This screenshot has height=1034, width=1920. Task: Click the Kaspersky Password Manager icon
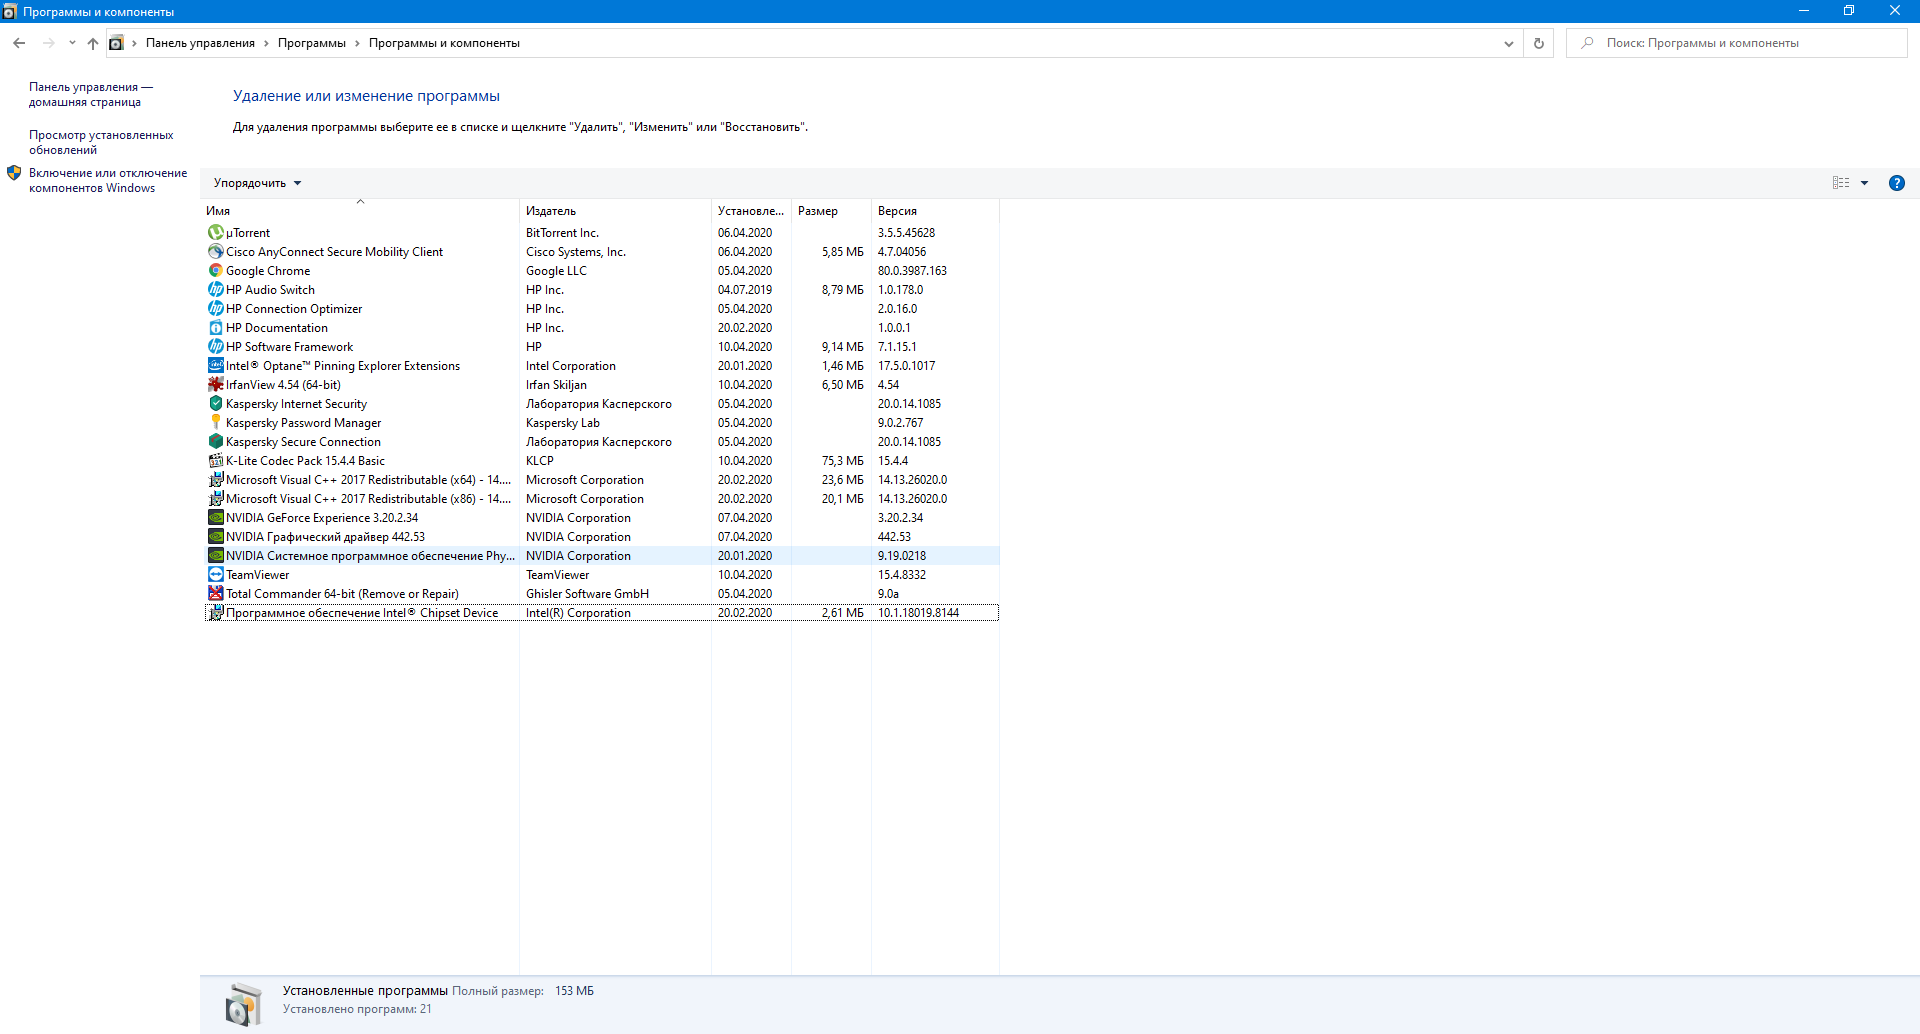(215, 423)
